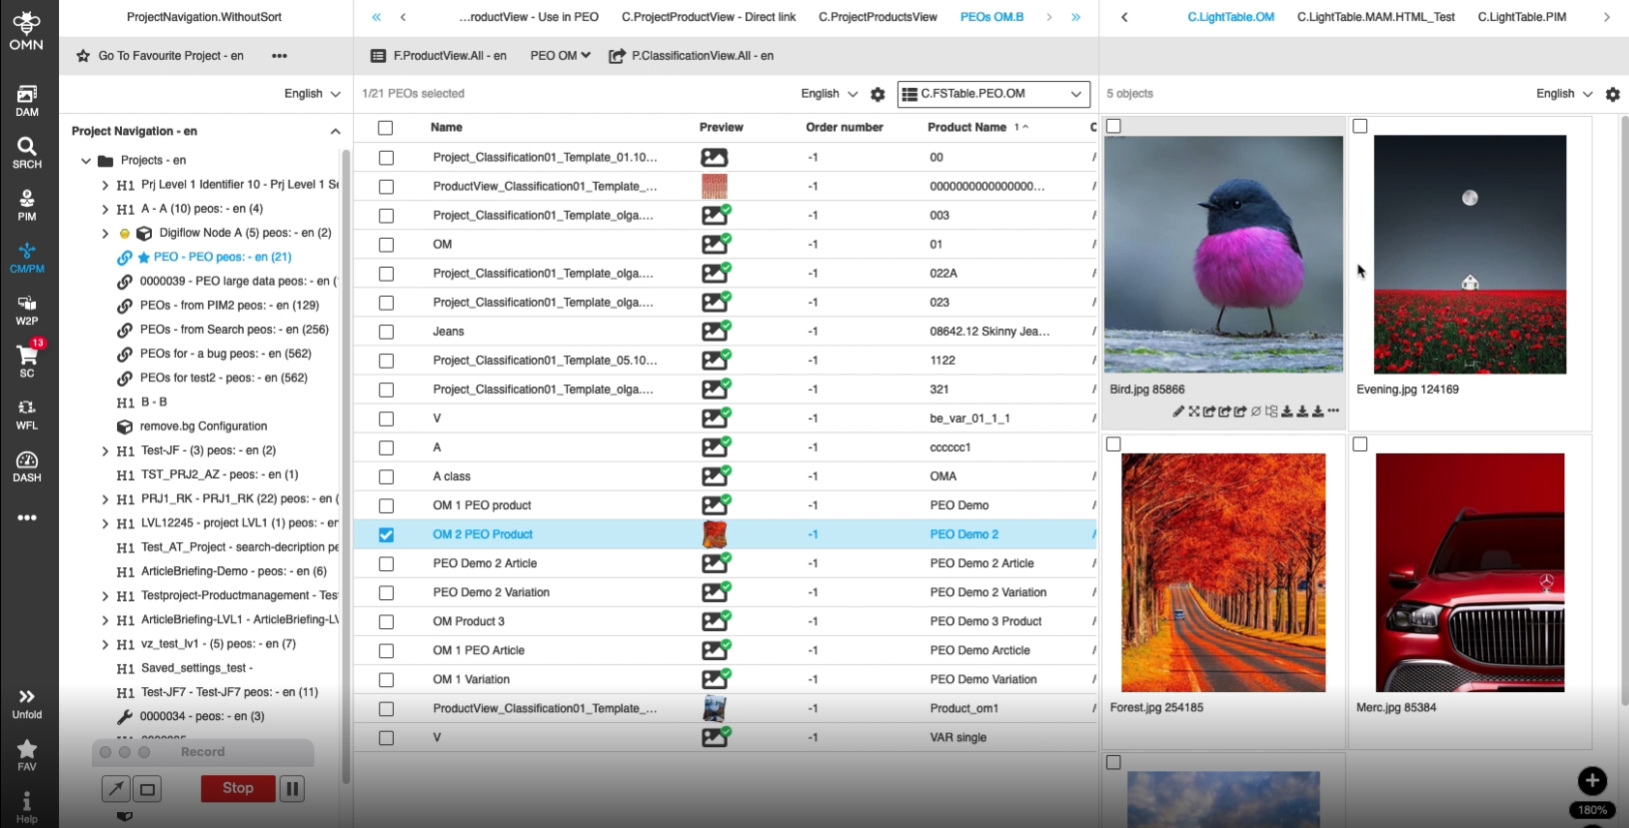Image resolution: width=1629 pixels, height=828 pixels.
Task: Open the shopping cart SC icon
Action: tap(27, 359)
